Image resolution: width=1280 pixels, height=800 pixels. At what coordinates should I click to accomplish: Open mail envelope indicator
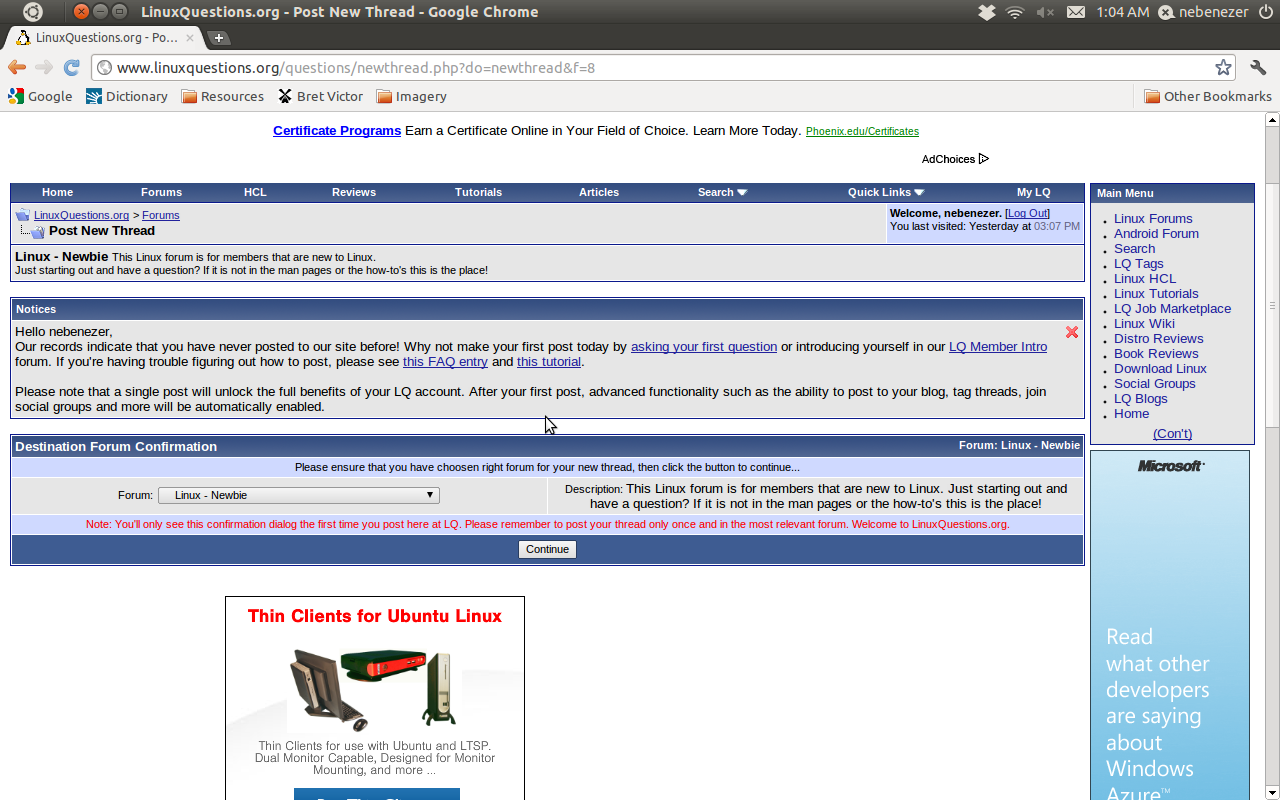point(1076,12)
